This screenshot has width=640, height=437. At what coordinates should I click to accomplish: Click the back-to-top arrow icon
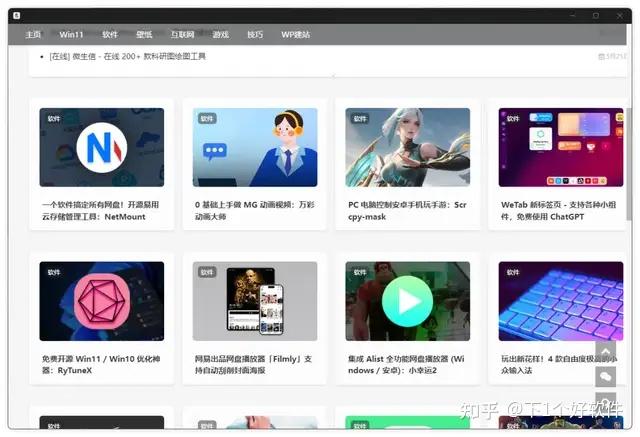pos(606,351)
